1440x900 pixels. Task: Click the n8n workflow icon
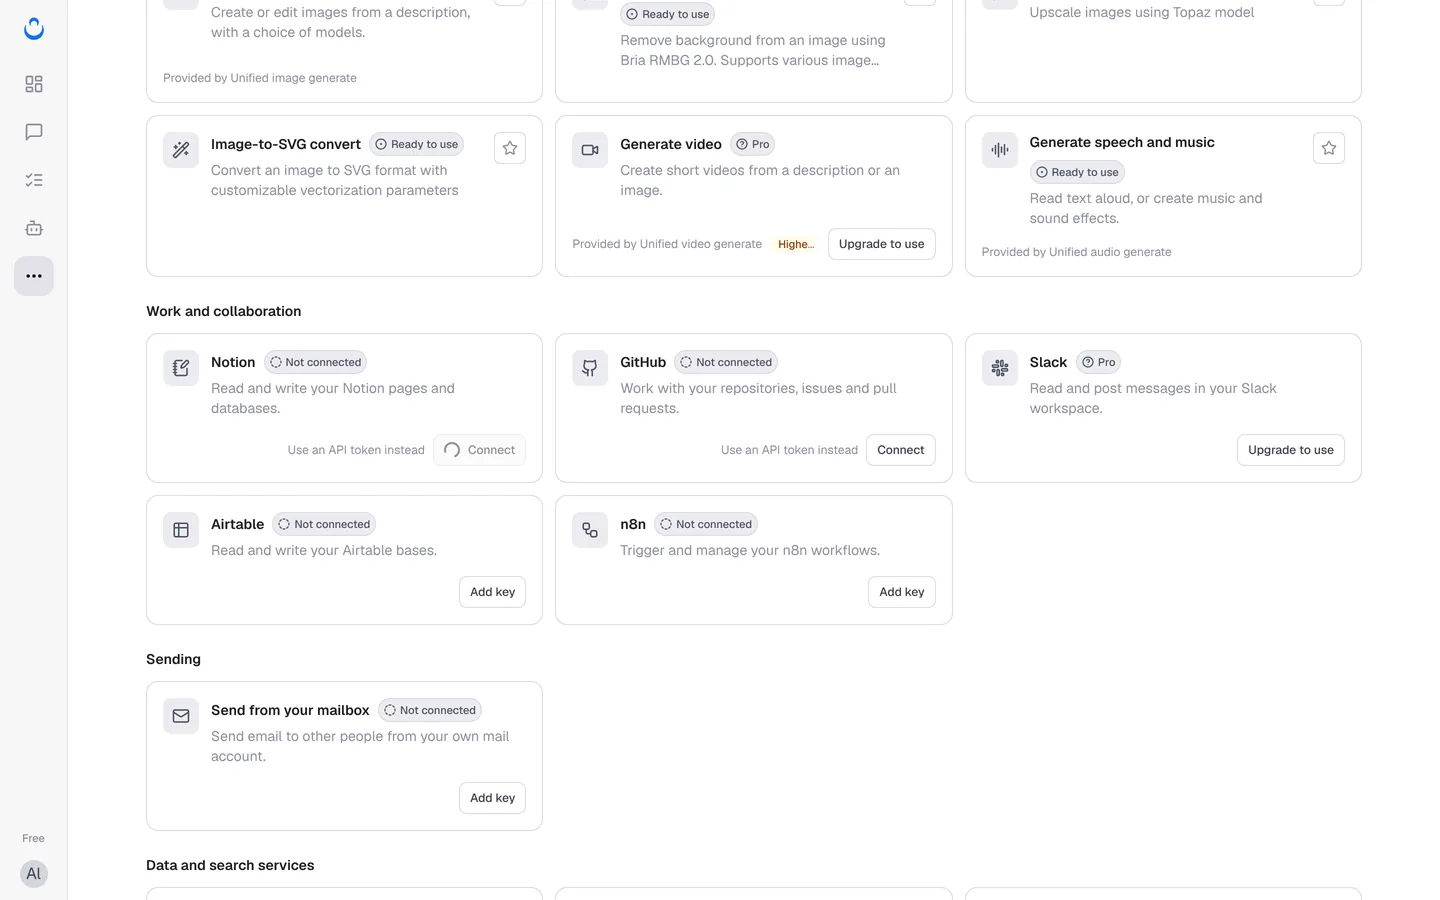590,530
